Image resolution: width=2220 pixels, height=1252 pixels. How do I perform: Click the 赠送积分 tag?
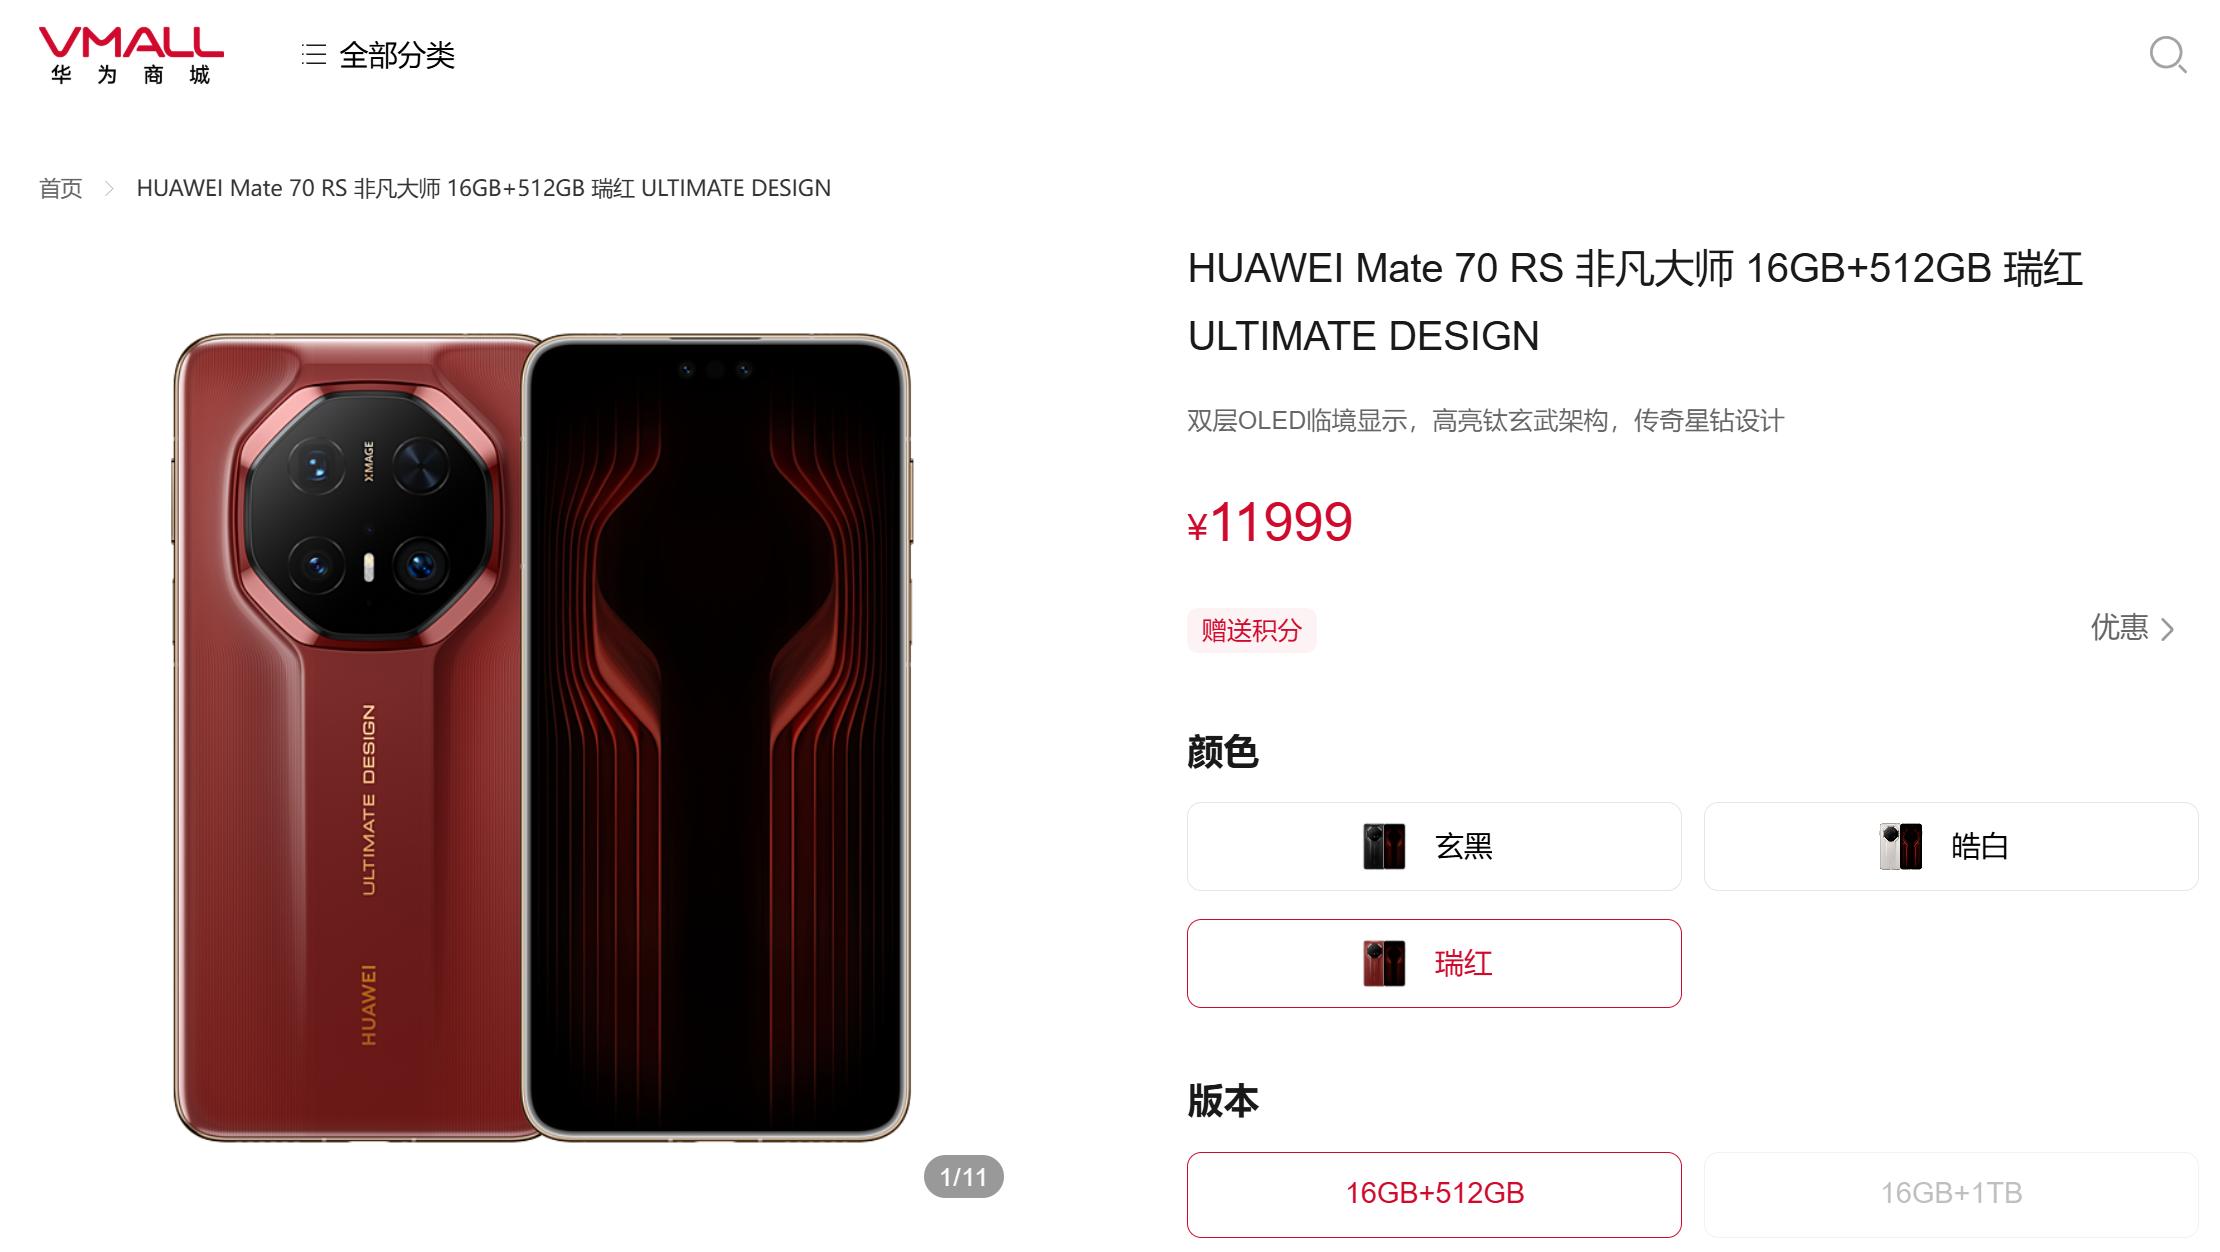pyautogui.click(x=1251, y=630)
